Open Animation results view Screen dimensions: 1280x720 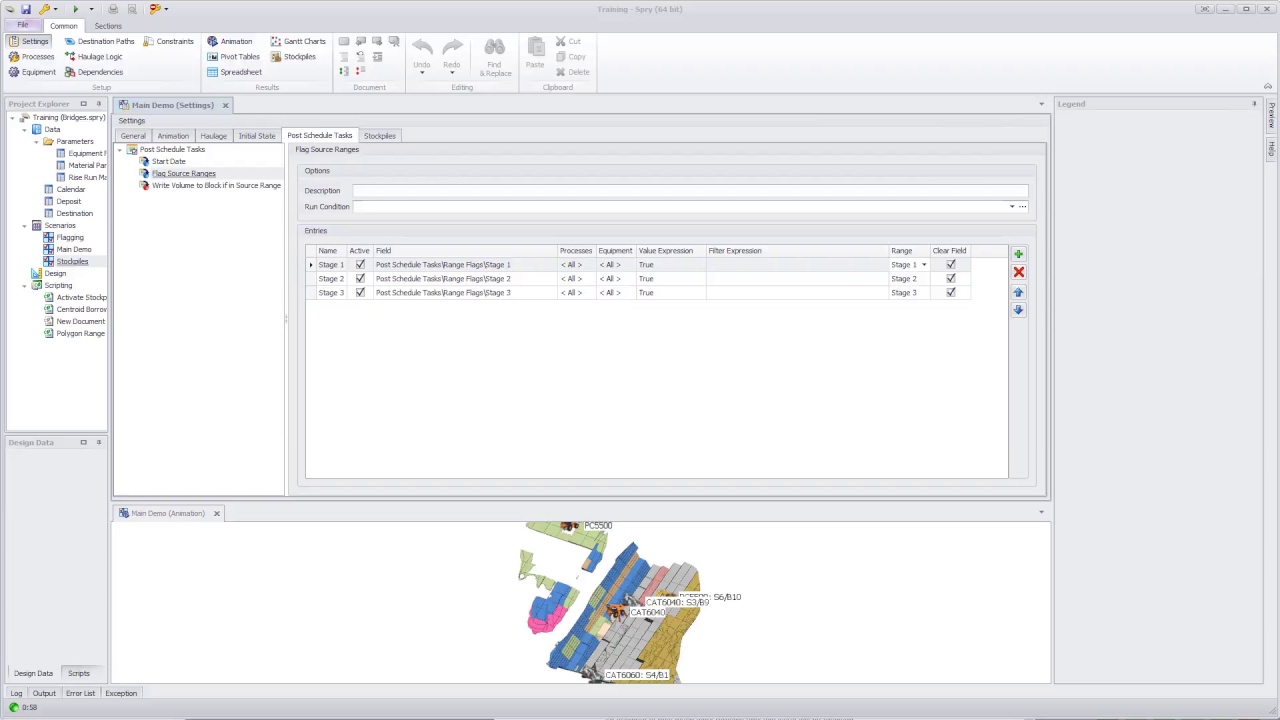[230, 41]
